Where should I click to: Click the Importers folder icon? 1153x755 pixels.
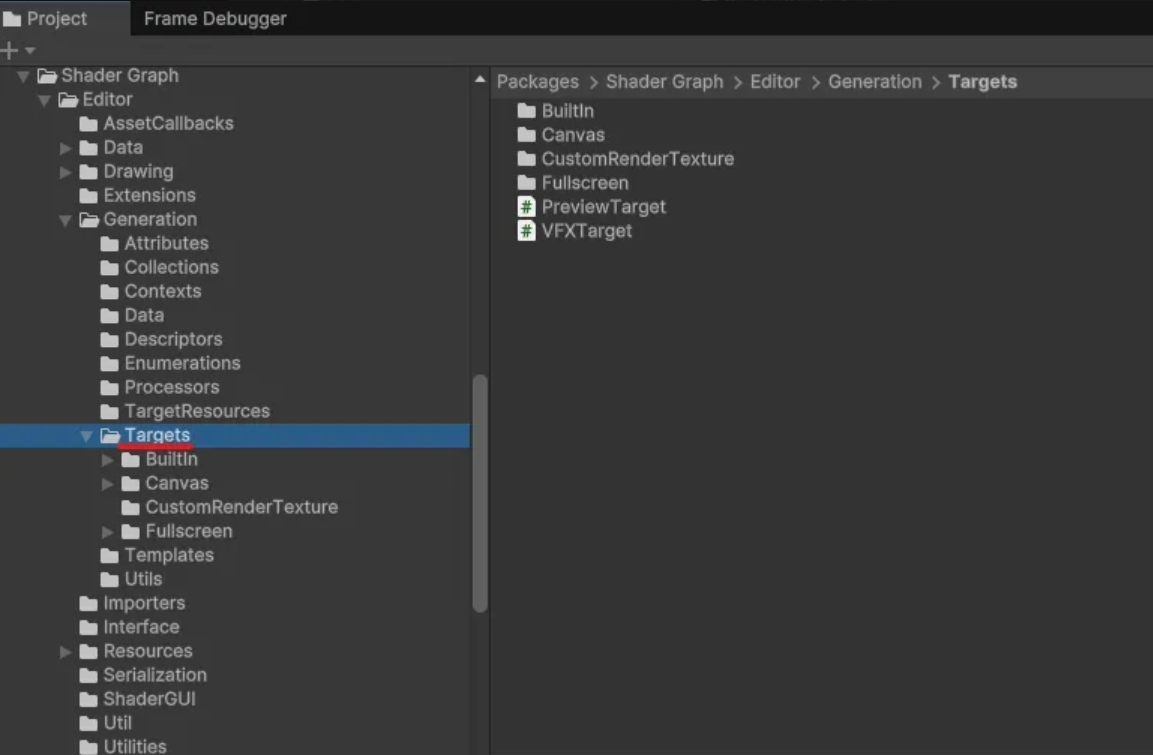pos(88,604)
